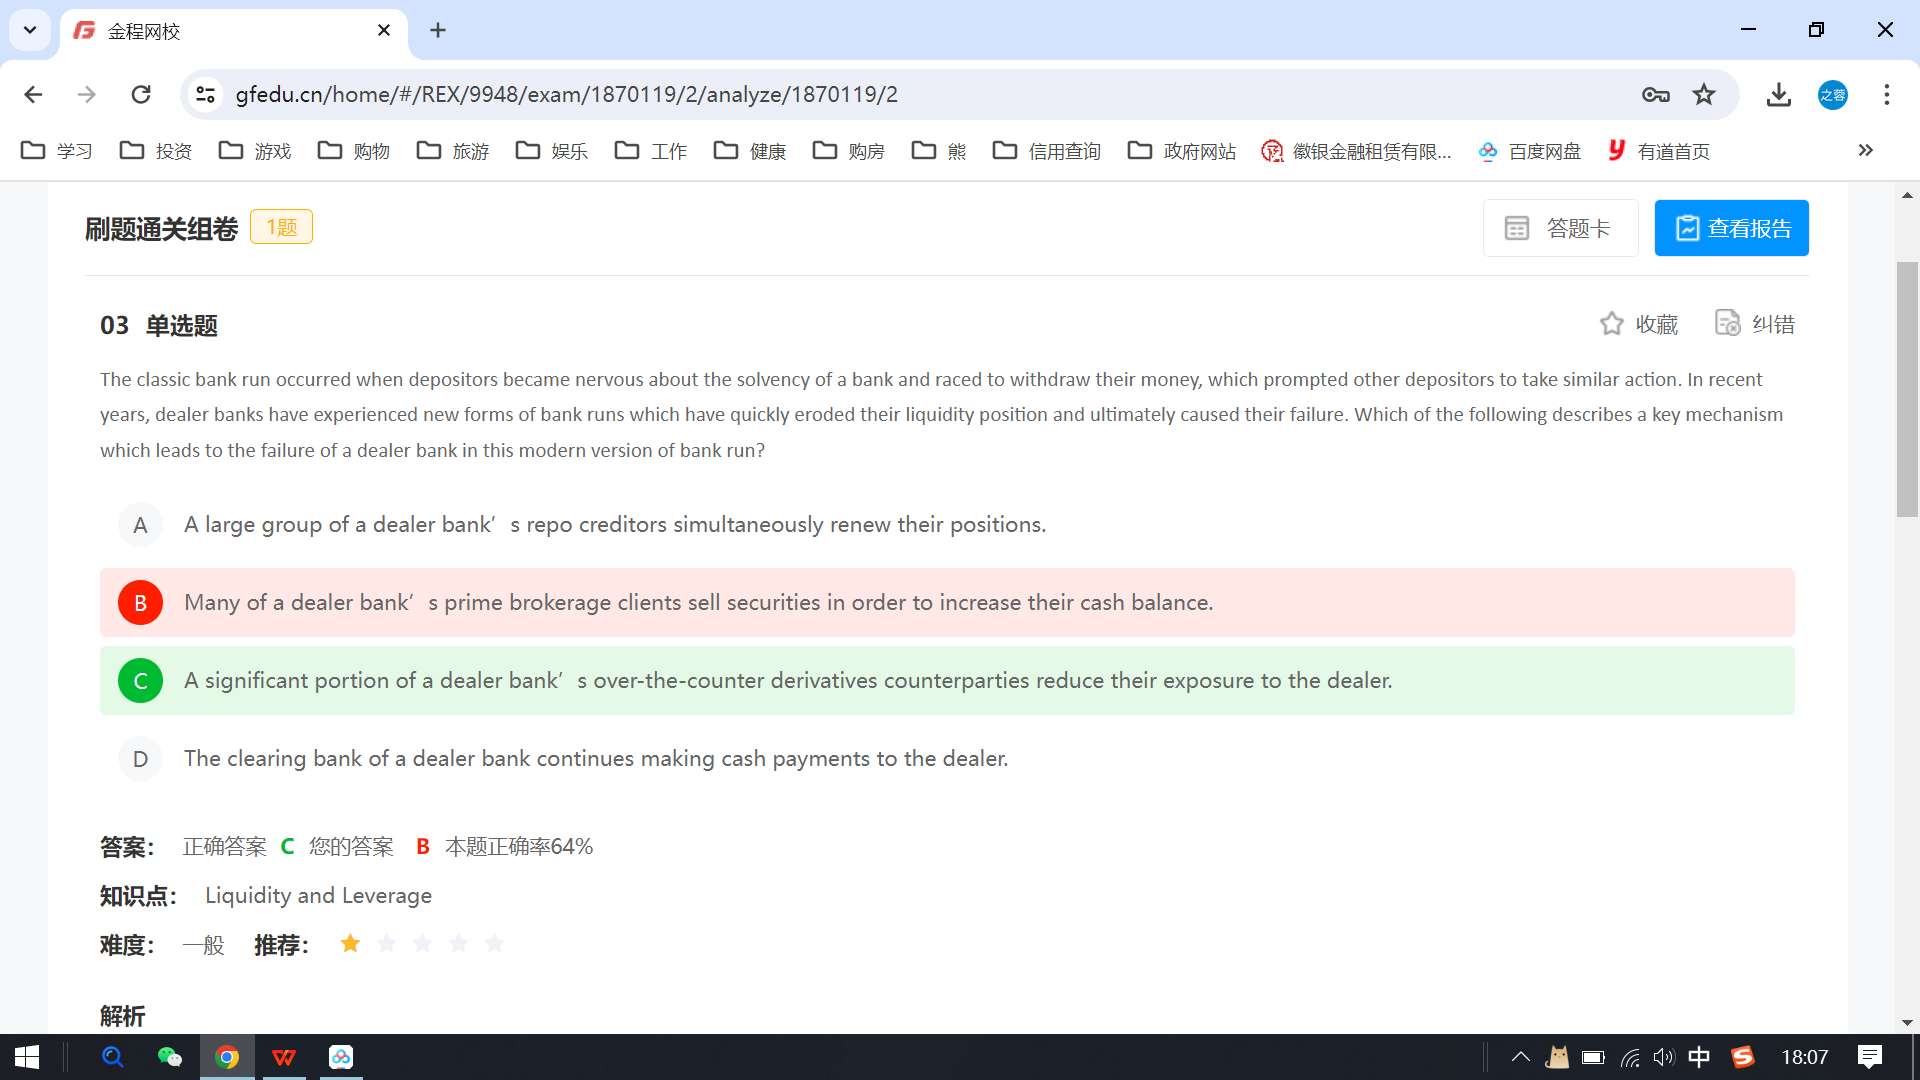Open the 投资 bookmark folder
1920x1080 pixels.
pyautogui.click(x=155, y=151)
